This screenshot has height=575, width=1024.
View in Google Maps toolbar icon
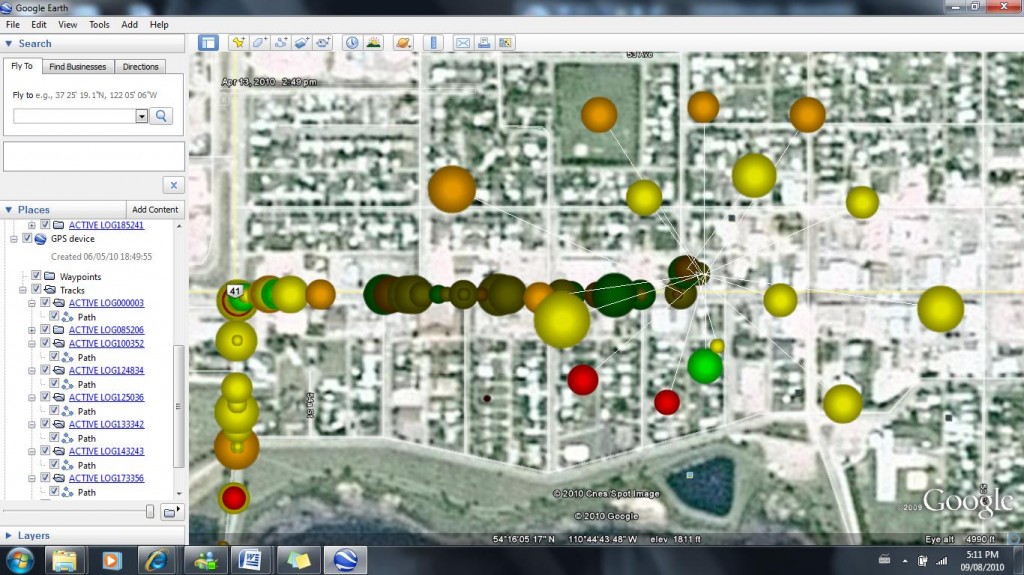pyautogui.click(x=505, y=43)
